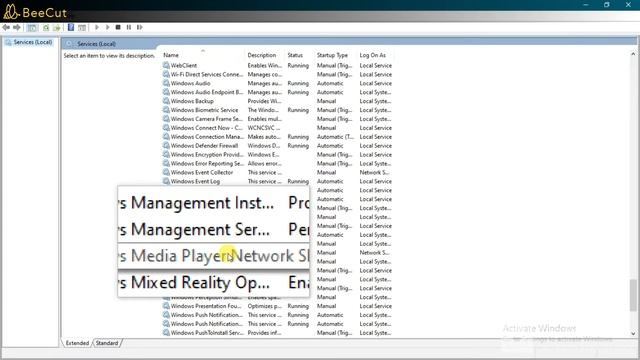Click the 'Enables Win...' description cell

click(x=264, y=65)
